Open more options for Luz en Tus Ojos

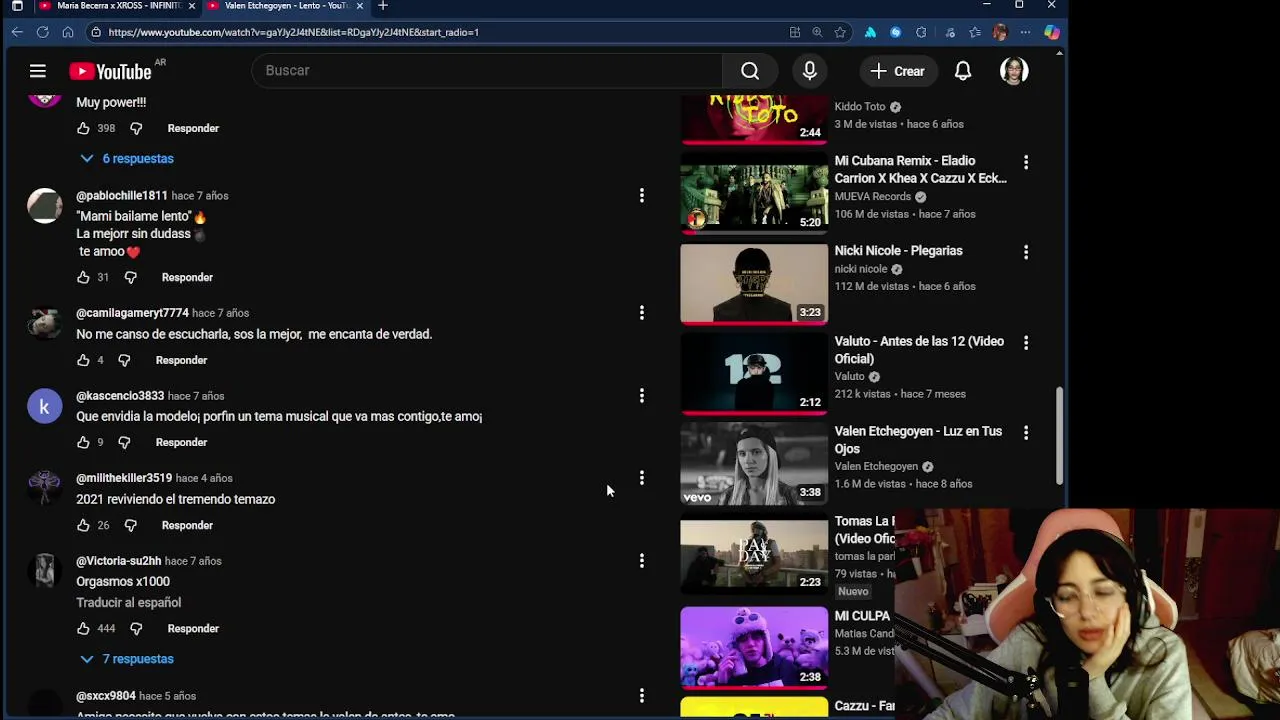pos(1025,432)
